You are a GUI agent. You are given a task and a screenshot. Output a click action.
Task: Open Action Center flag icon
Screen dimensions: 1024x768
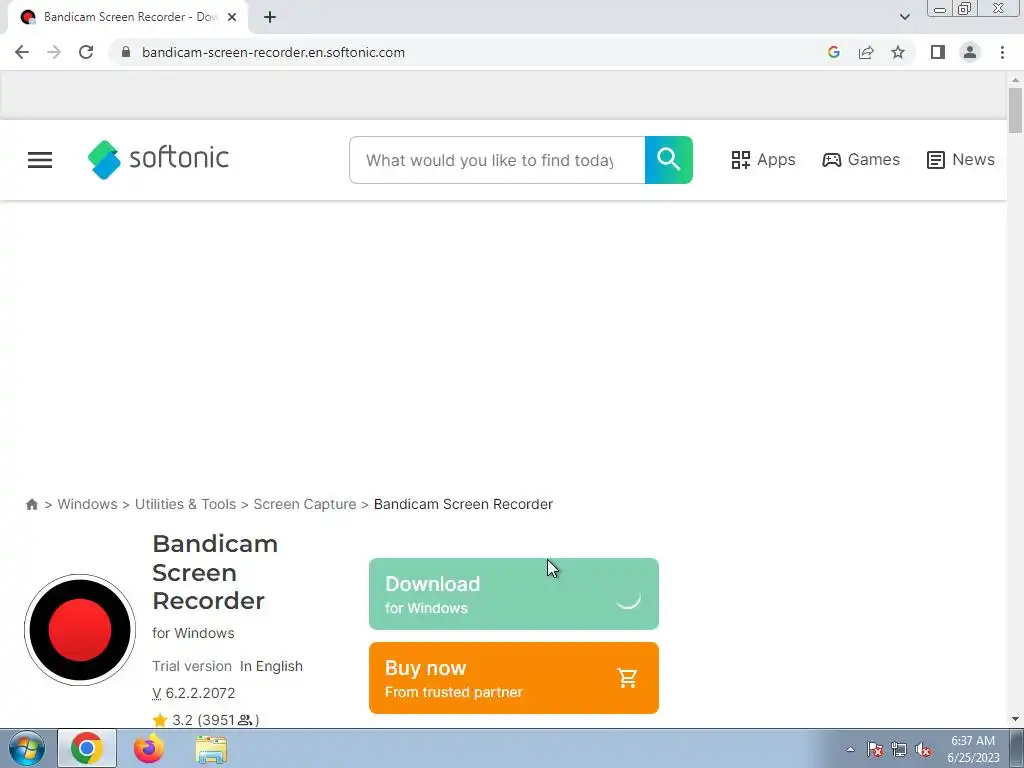875,750
